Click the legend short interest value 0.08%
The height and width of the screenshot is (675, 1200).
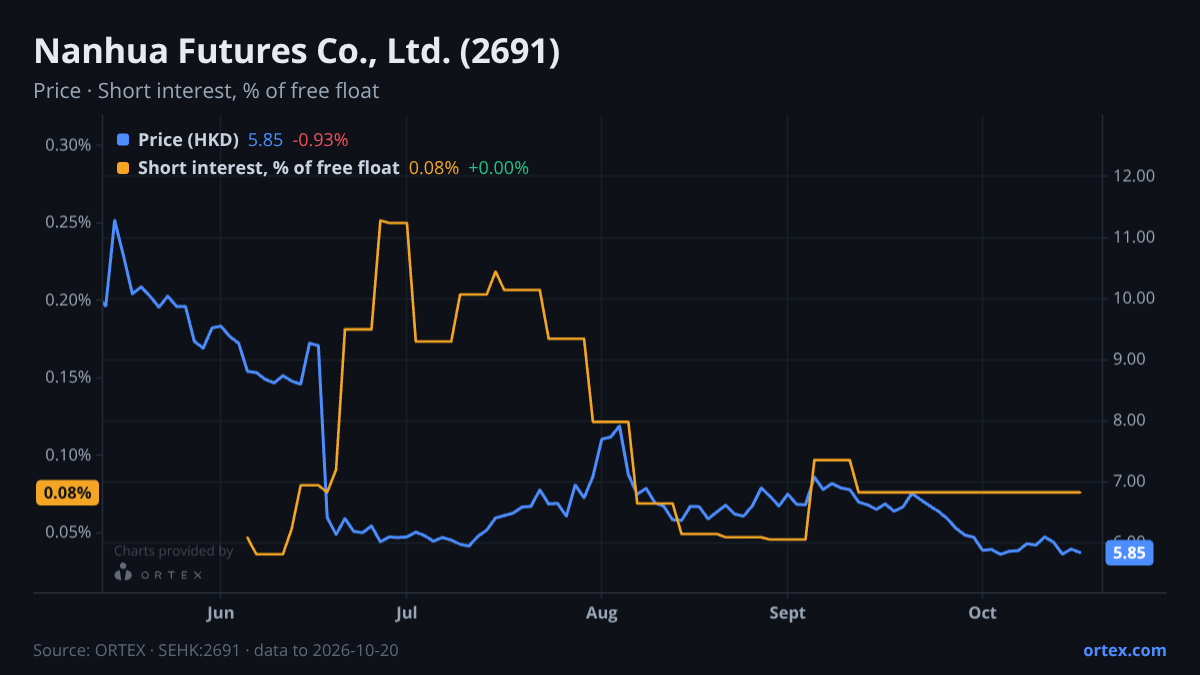(x=434, y=168)
